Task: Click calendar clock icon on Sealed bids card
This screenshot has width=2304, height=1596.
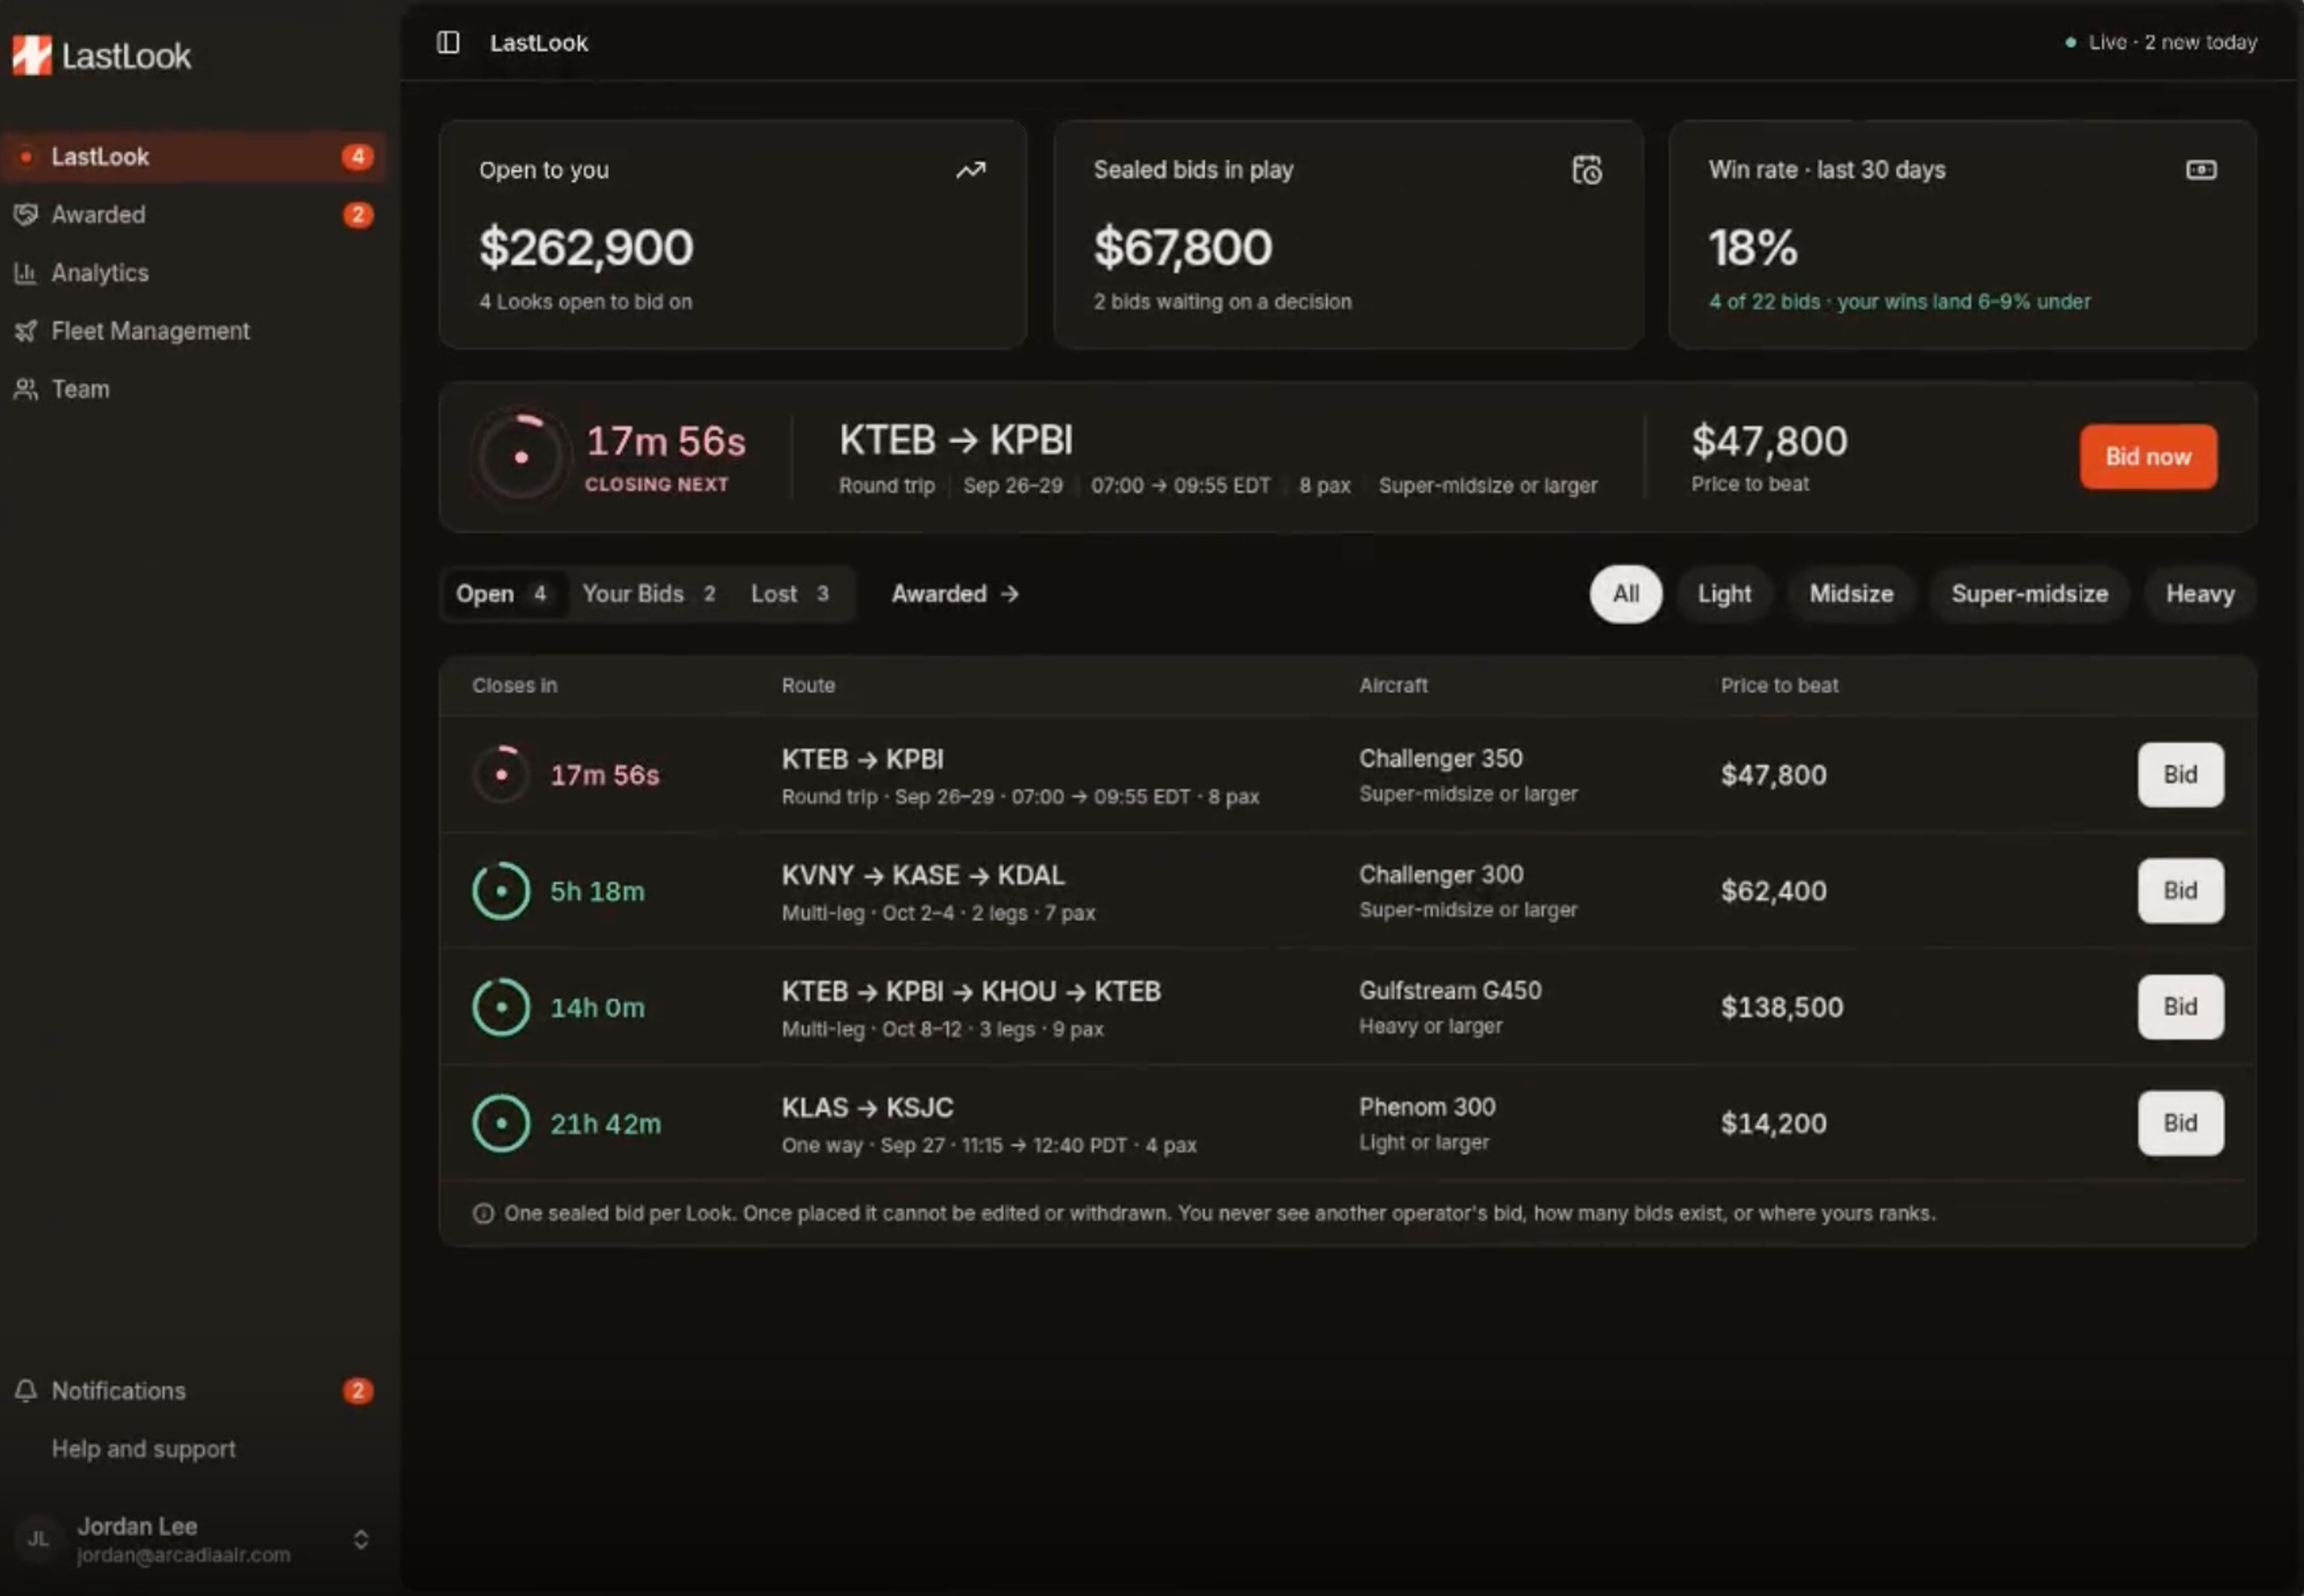Action: 1587,170
